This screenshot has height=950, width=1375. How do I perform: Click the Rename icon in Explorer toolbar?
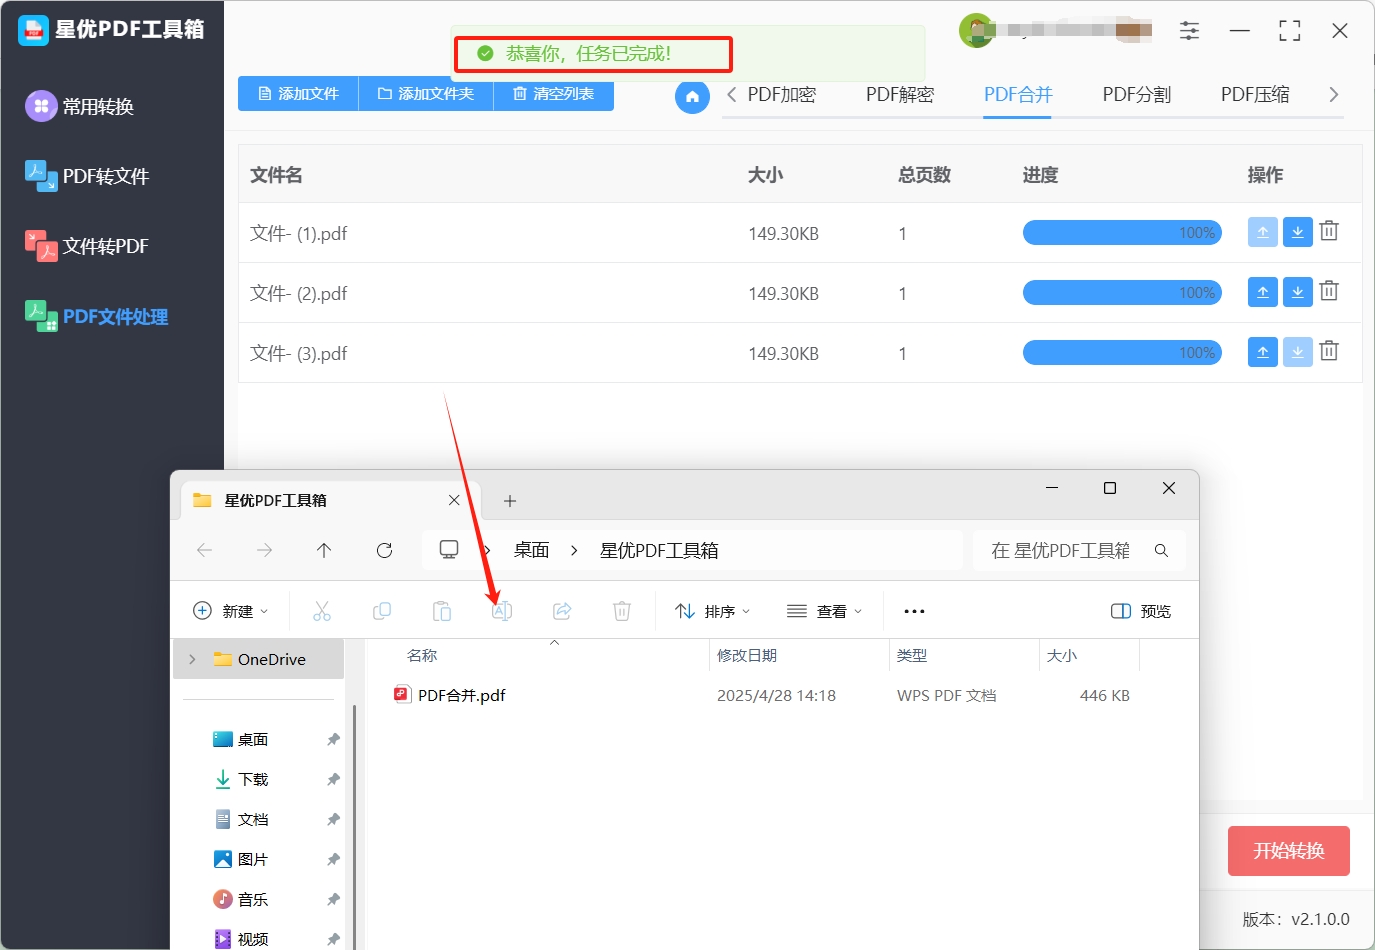(x=502, y=611)
